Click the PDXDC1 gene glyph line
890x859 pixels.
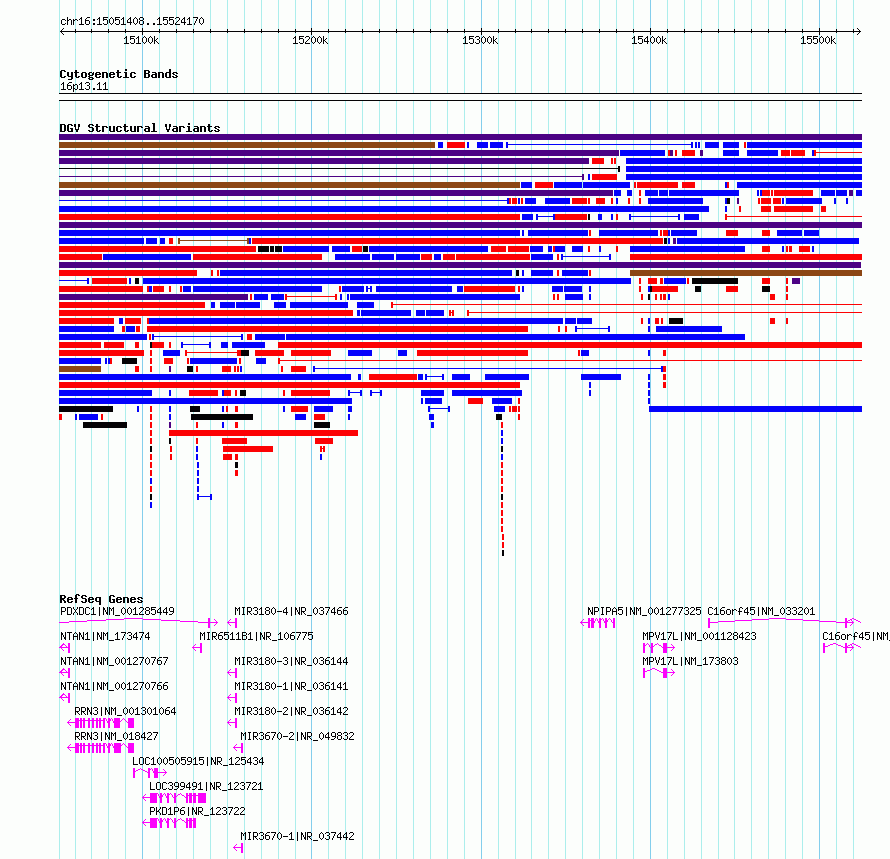[x=138, y=622]
